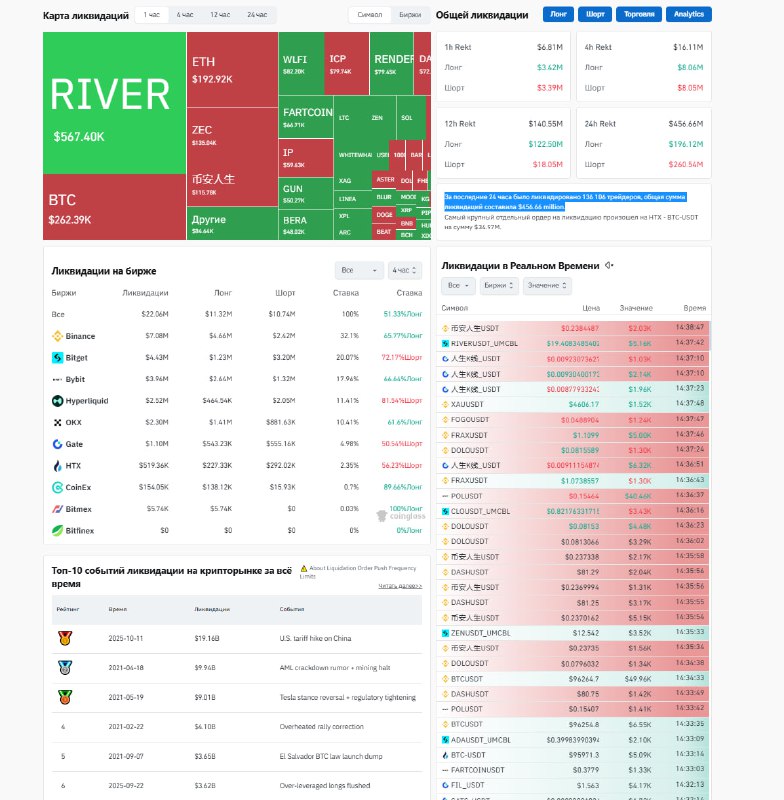Image resolution: width=784 pixels, height=800 pixels.
Task: Click the OKX exchange logo icon
Action: pos(57,422)
